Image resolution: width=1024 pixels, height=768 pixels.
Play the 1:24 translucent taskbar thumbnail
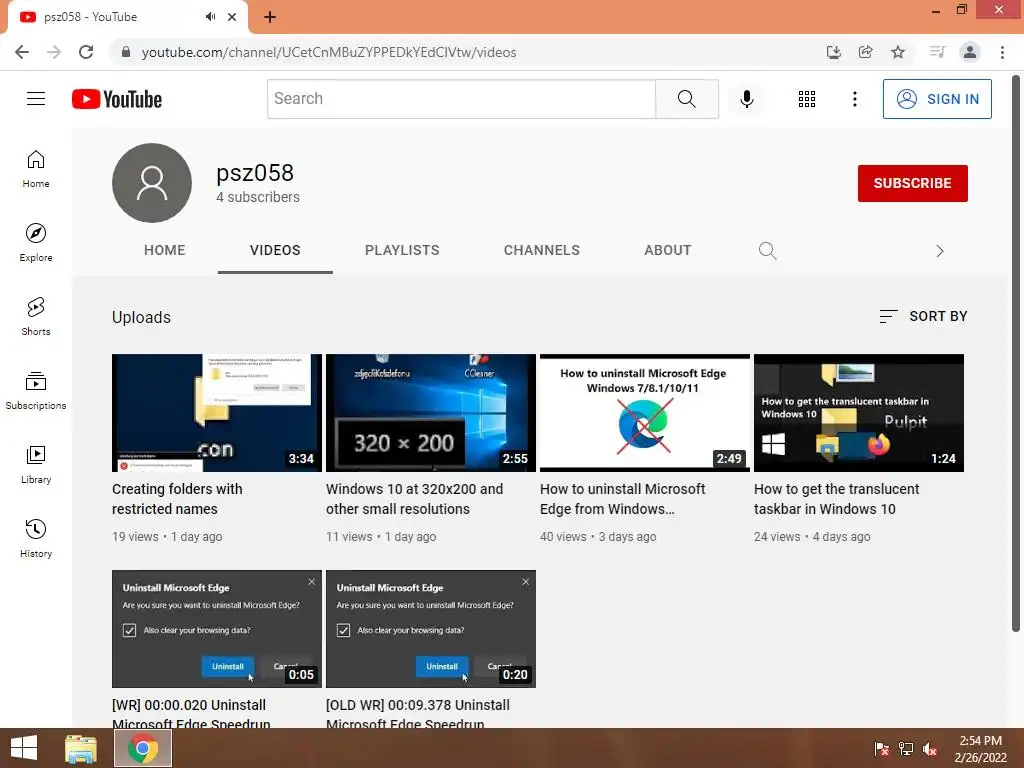point(859,413)
